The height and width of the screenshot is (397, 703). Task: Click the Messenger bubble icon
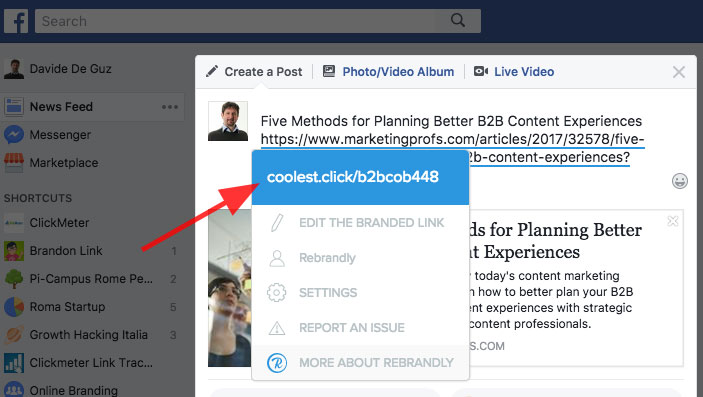(x=14, y=135)
